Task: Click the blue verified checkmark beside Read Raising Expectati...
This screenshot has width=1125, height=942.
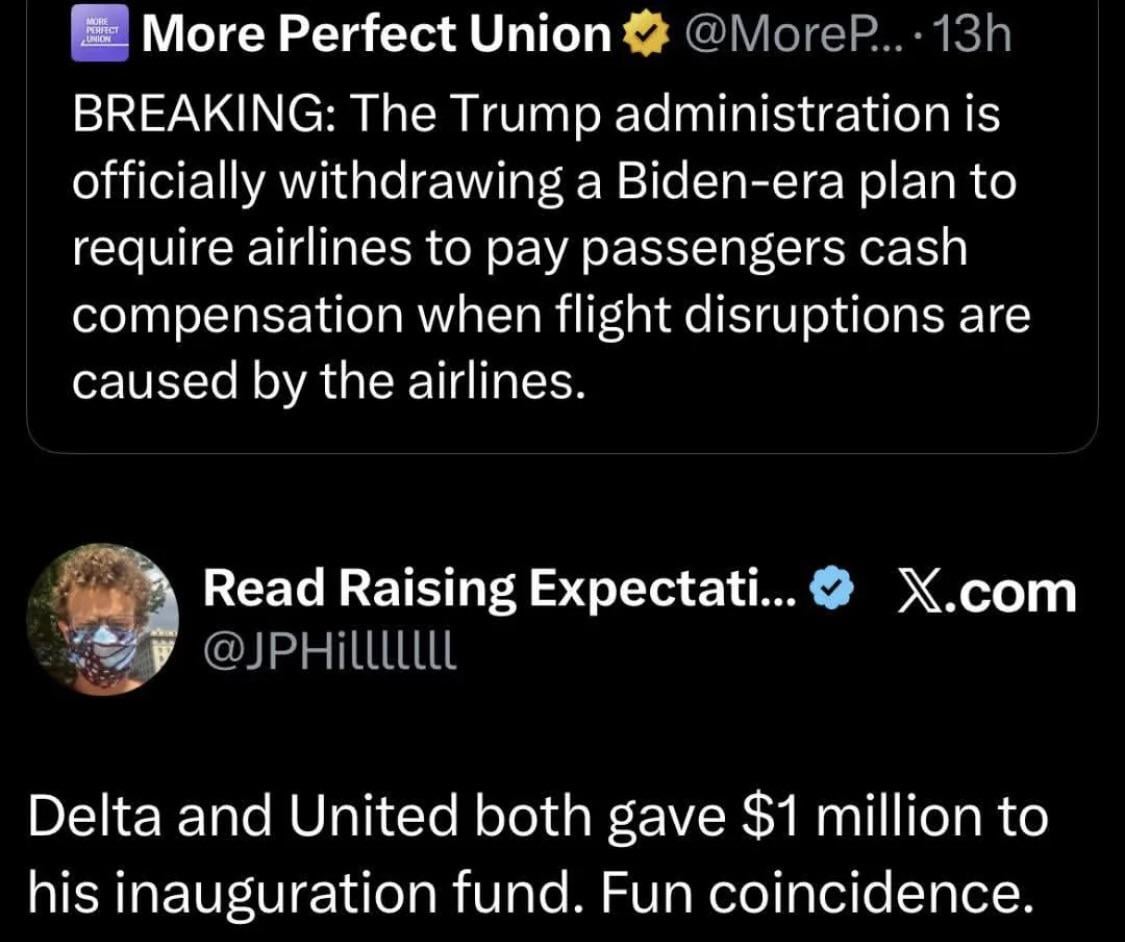Action: click(x=830, y=593)
